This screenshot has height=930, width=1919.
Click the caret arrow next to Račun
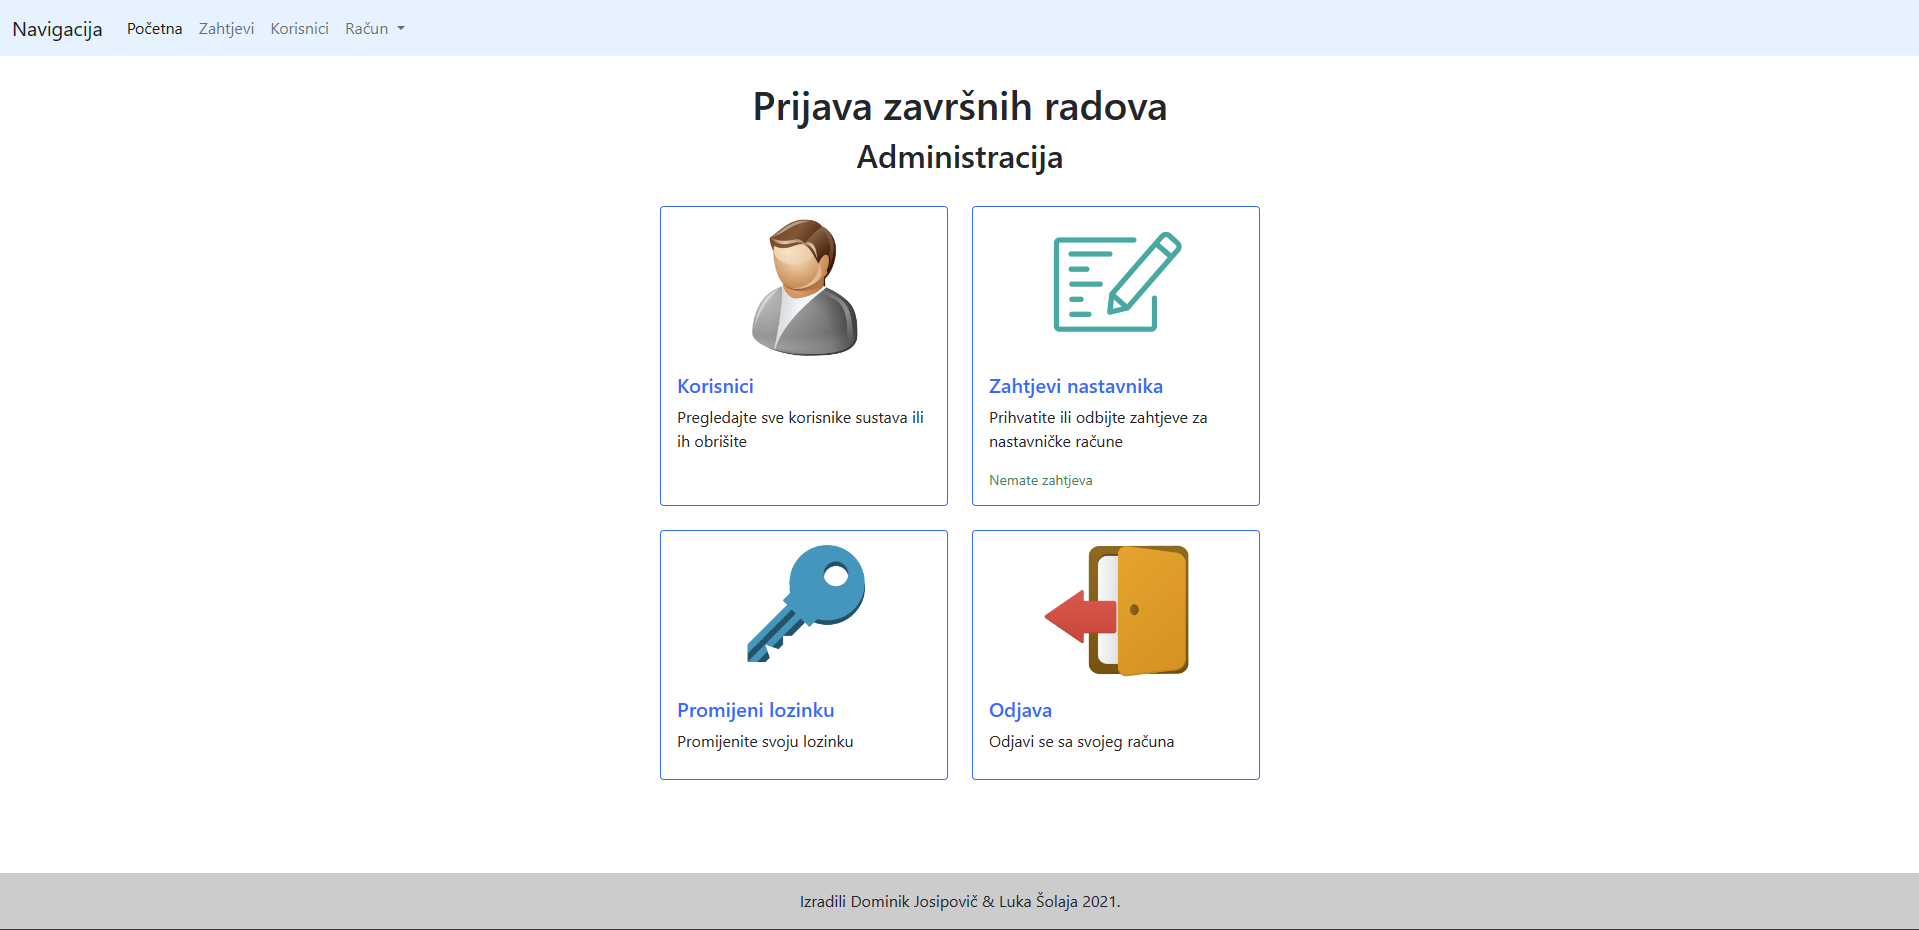coord(401,29)
